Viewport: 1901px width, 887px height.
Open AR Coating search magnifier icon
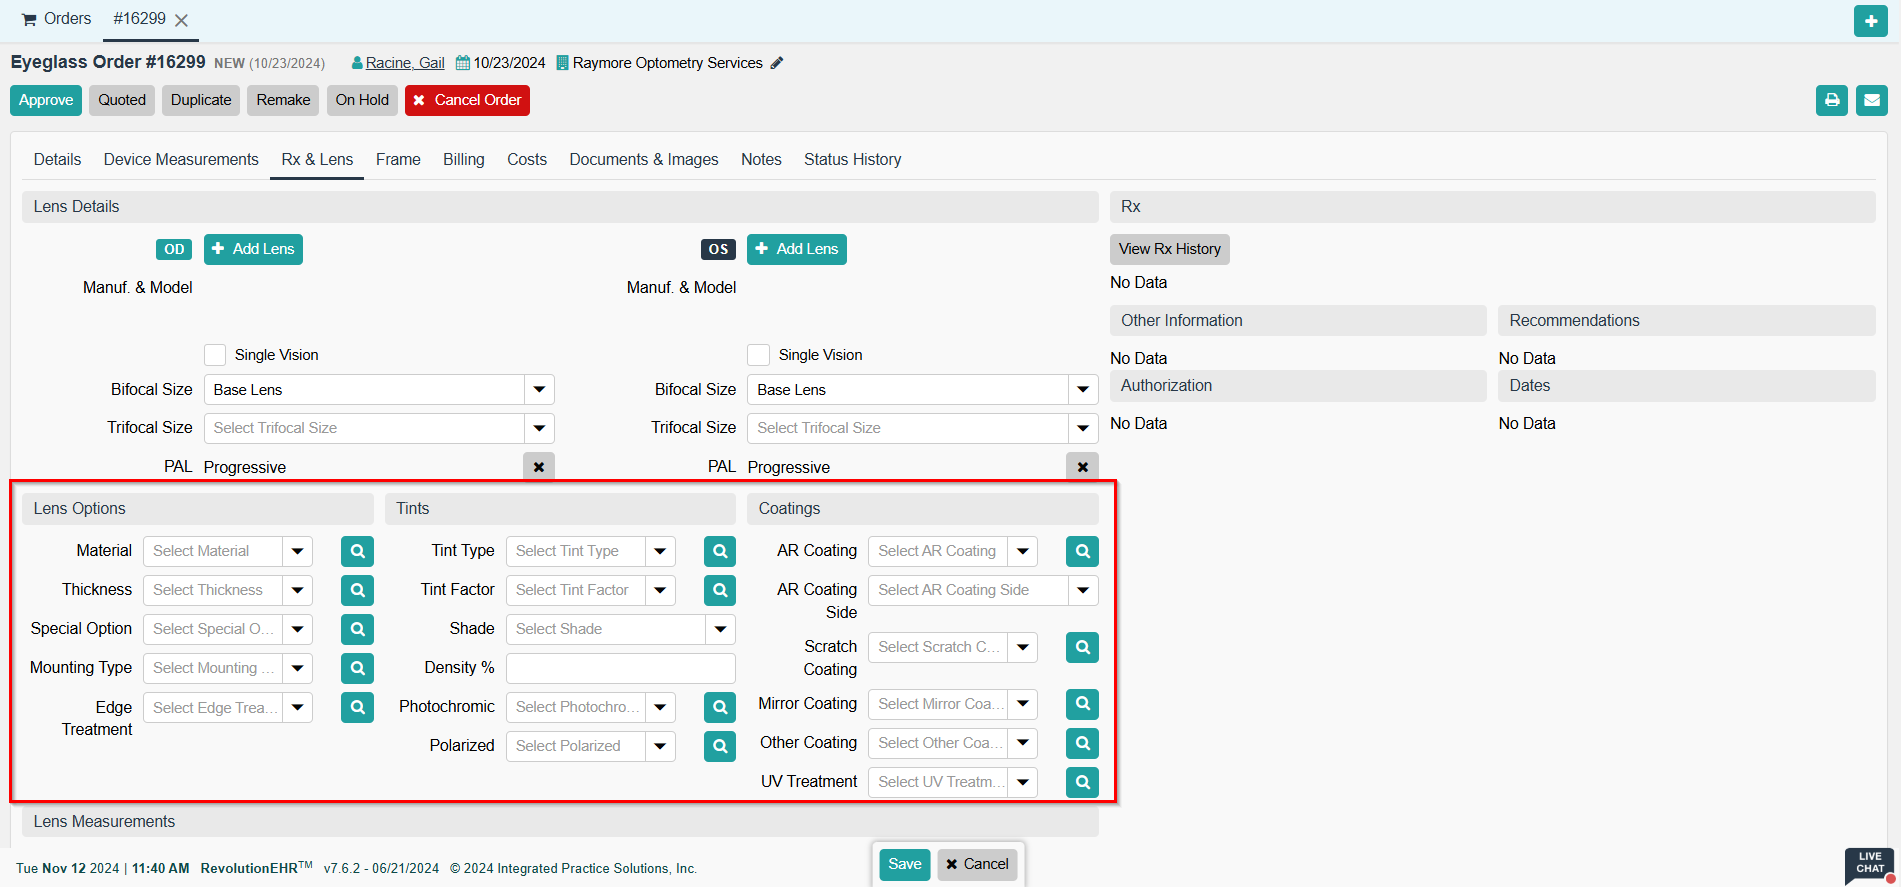[1082, 551]
